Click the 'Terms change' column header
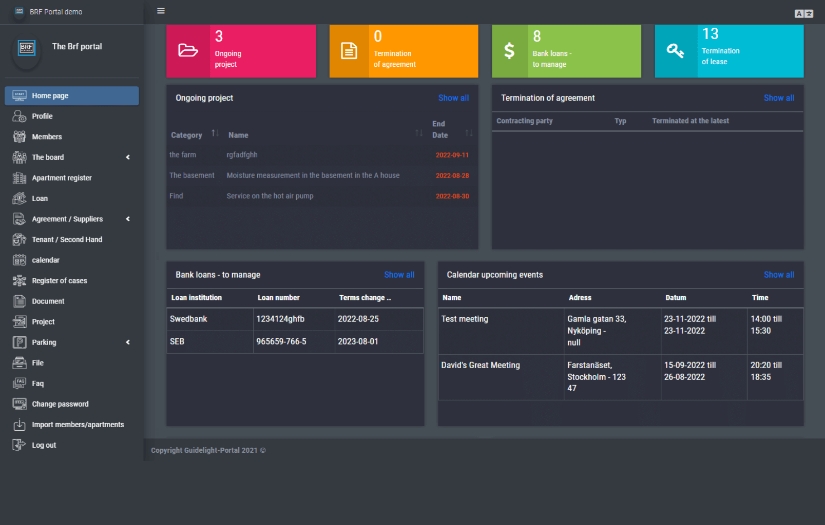Viewport: 825px width, 525px height. click(365, 298)
